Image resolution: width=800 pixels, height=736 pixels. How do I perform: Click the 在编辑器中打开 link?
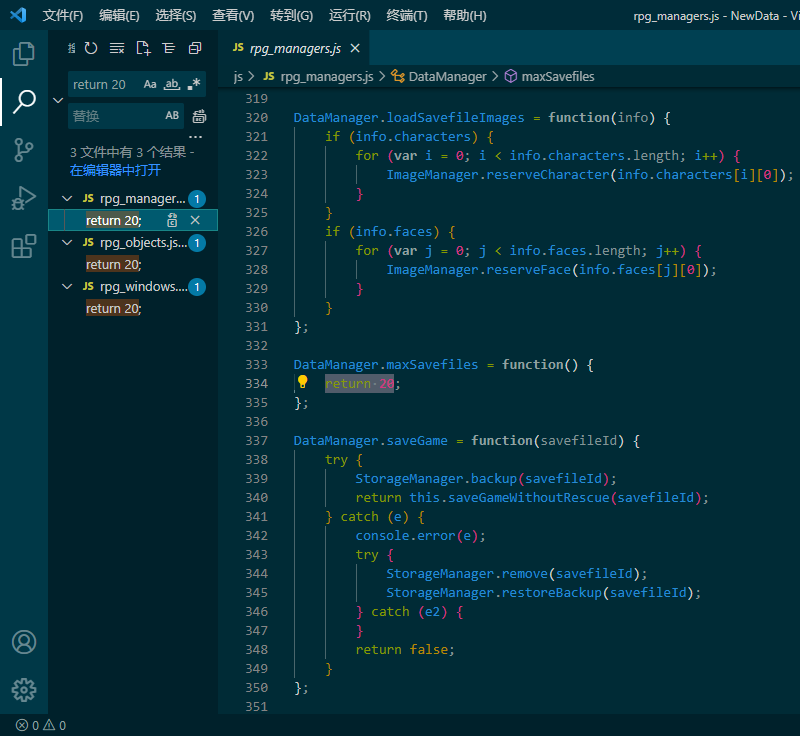tap(115, 170)
